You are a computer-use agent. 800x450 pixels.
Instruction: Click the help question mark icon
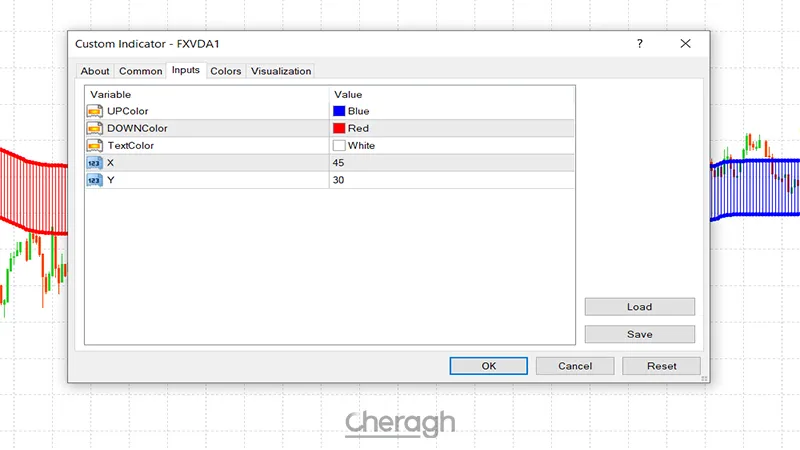pos(638,45)
